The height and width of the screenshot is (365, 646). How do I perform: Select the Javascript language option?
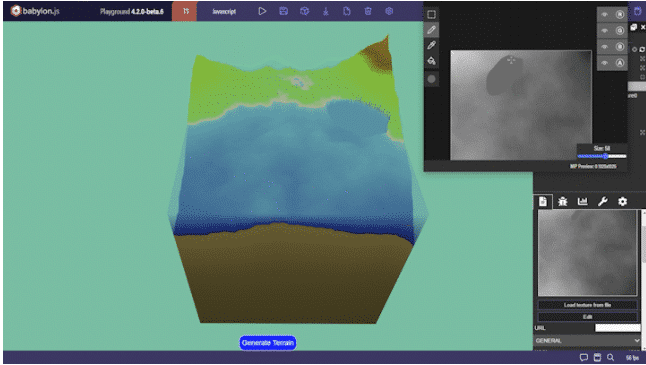coord(224,12)
